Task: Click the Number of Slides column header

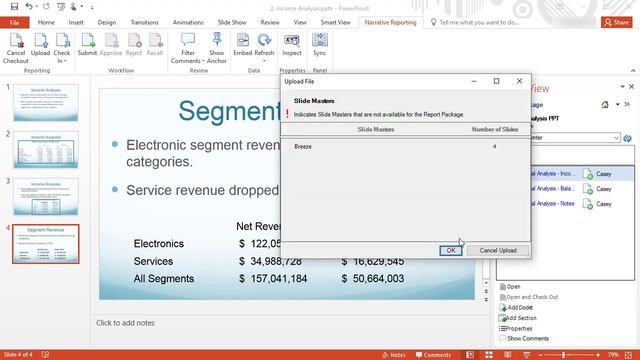Action: pyautogui.click(x=495, y=129)
